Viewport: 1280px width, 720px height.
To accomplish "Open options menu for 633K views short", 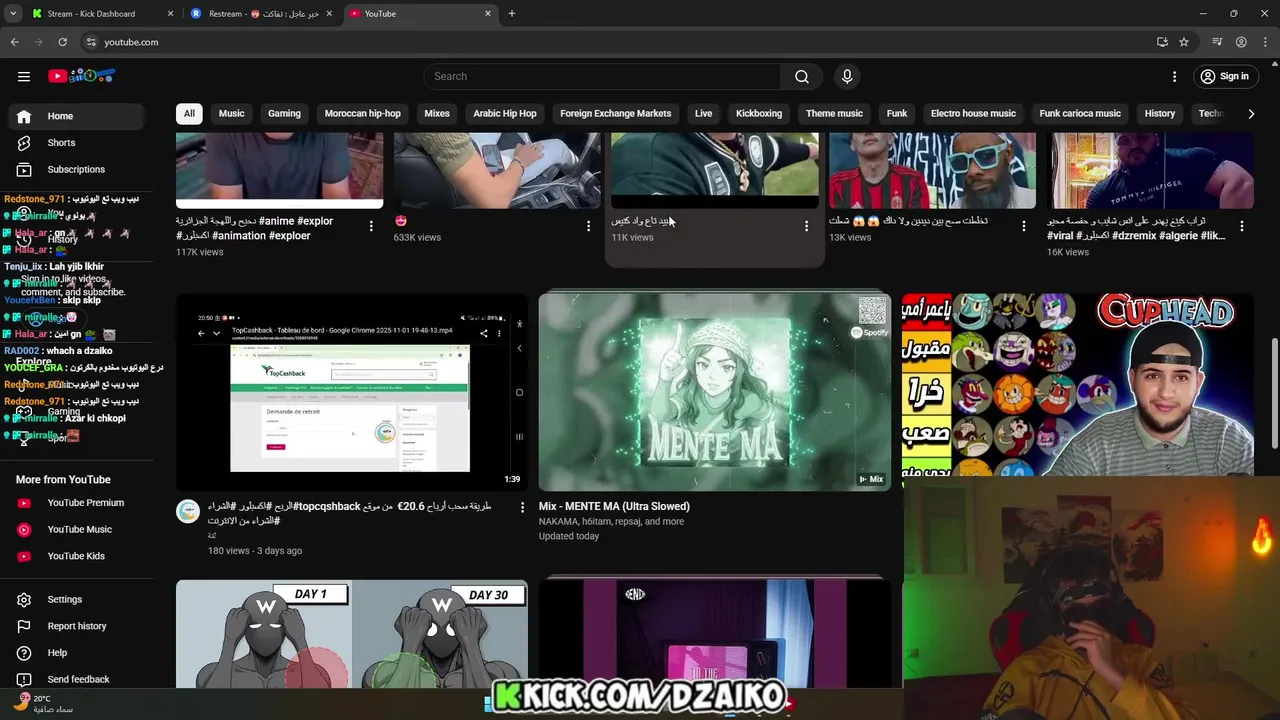I will [588, 226].
